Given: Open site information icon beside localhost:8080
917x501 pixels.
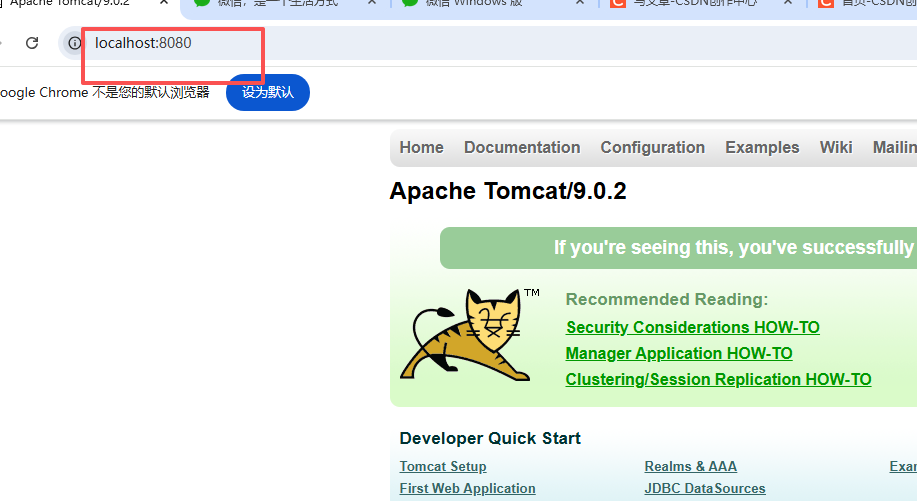Looking at the screenshot, I should pos(74,43).
